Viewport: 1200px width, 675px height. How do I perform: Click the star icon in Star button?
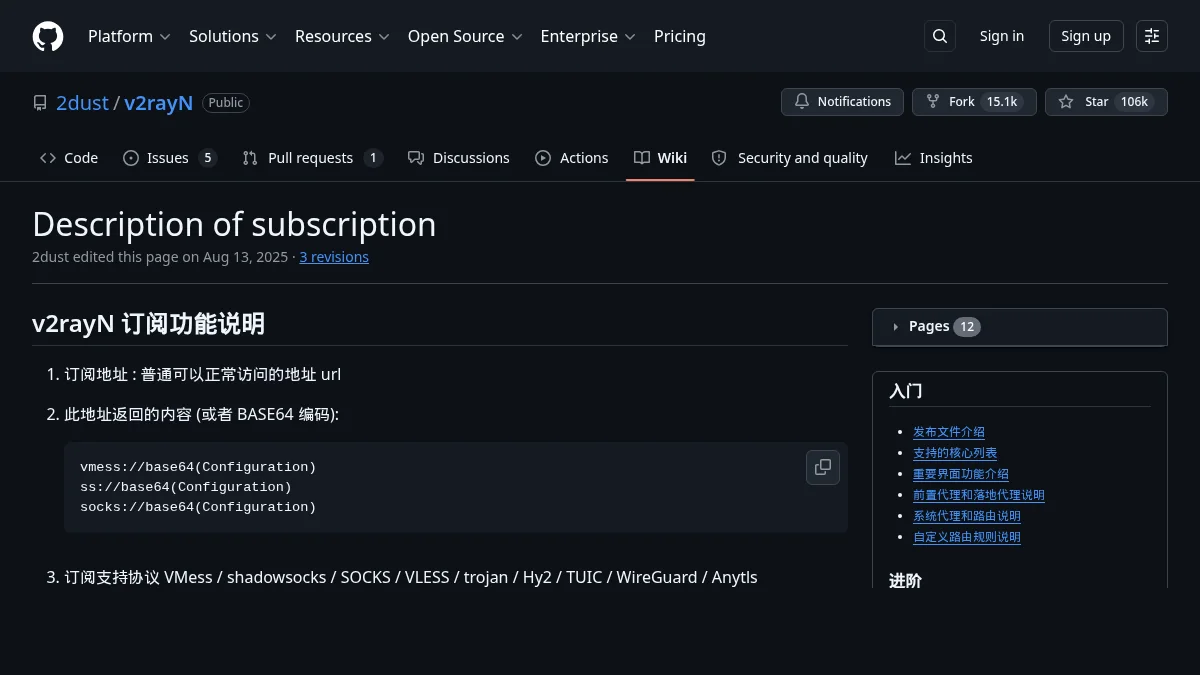[1066, 102]
